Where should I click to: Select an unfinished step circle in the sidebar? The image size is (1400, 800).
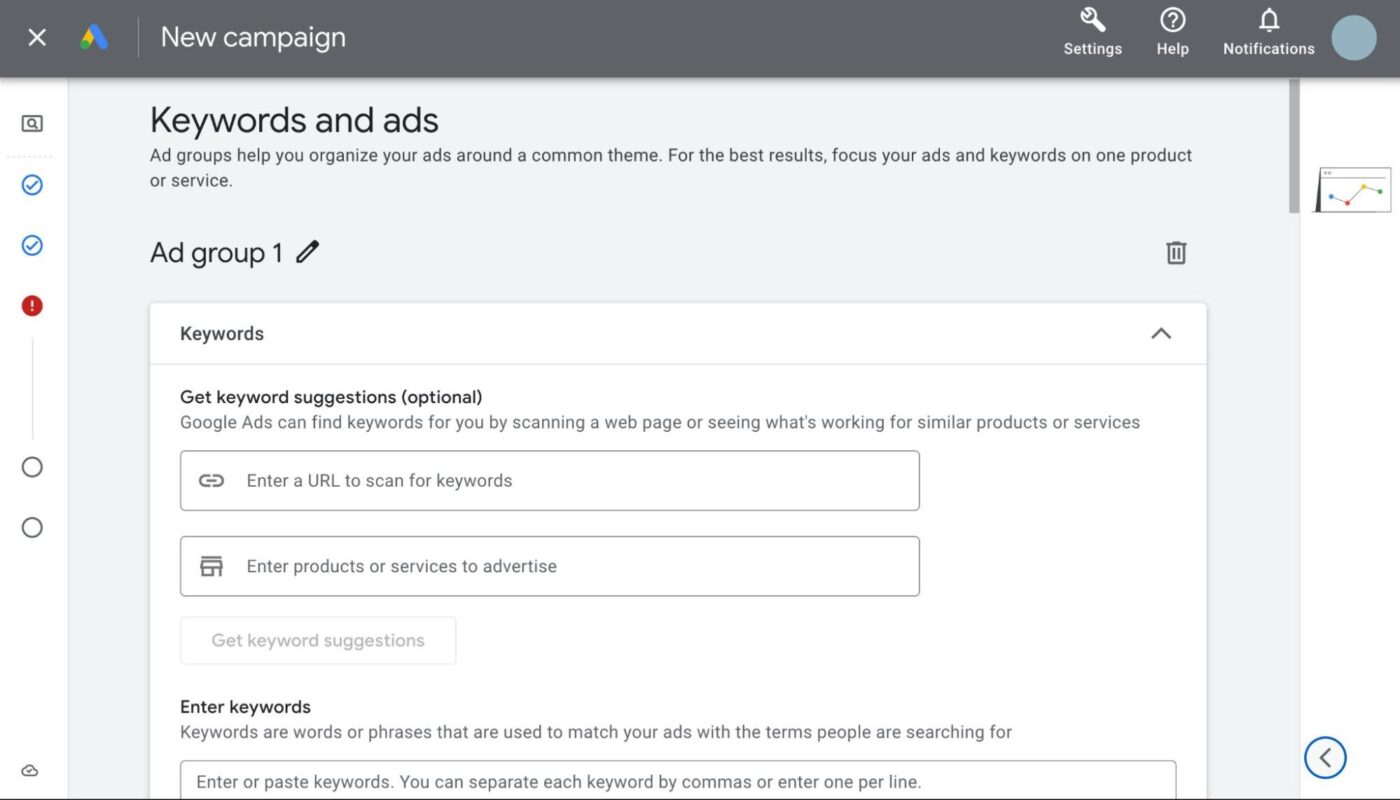pyautogui.click(x=31, y=467)
